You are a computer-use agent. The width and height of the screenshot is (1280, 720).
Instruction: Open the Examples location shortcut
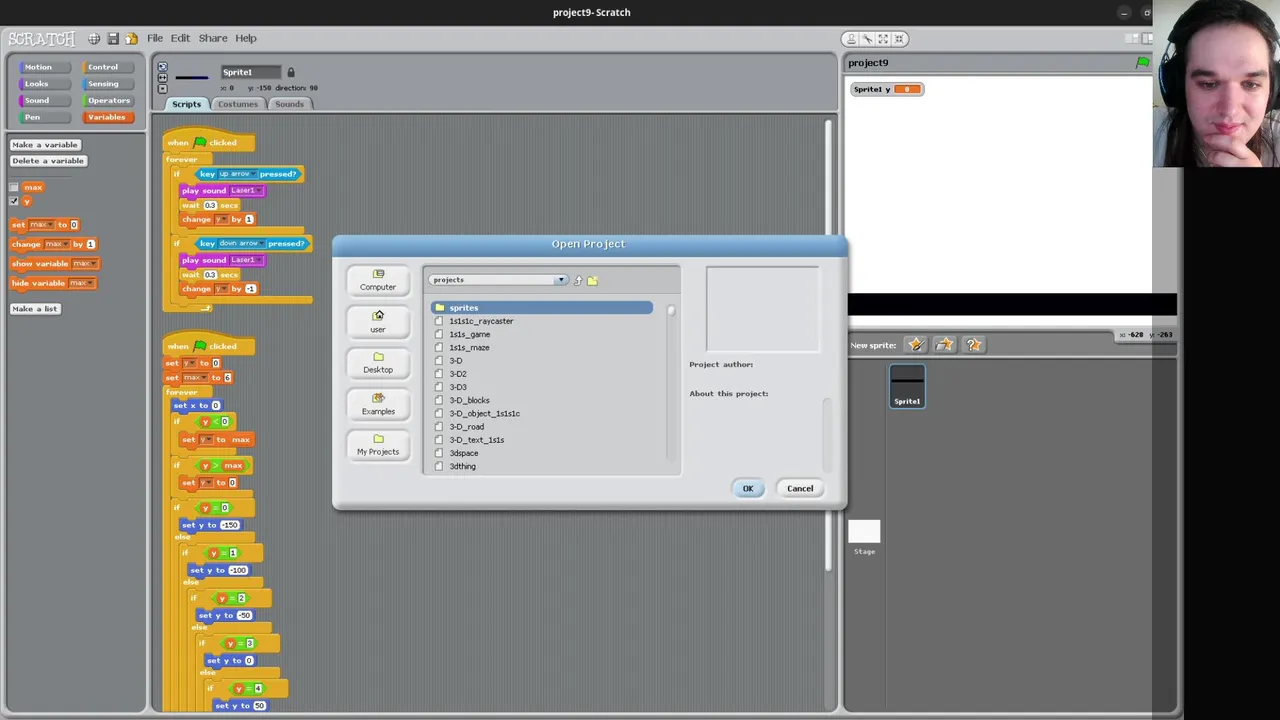(x=378, y=404)
